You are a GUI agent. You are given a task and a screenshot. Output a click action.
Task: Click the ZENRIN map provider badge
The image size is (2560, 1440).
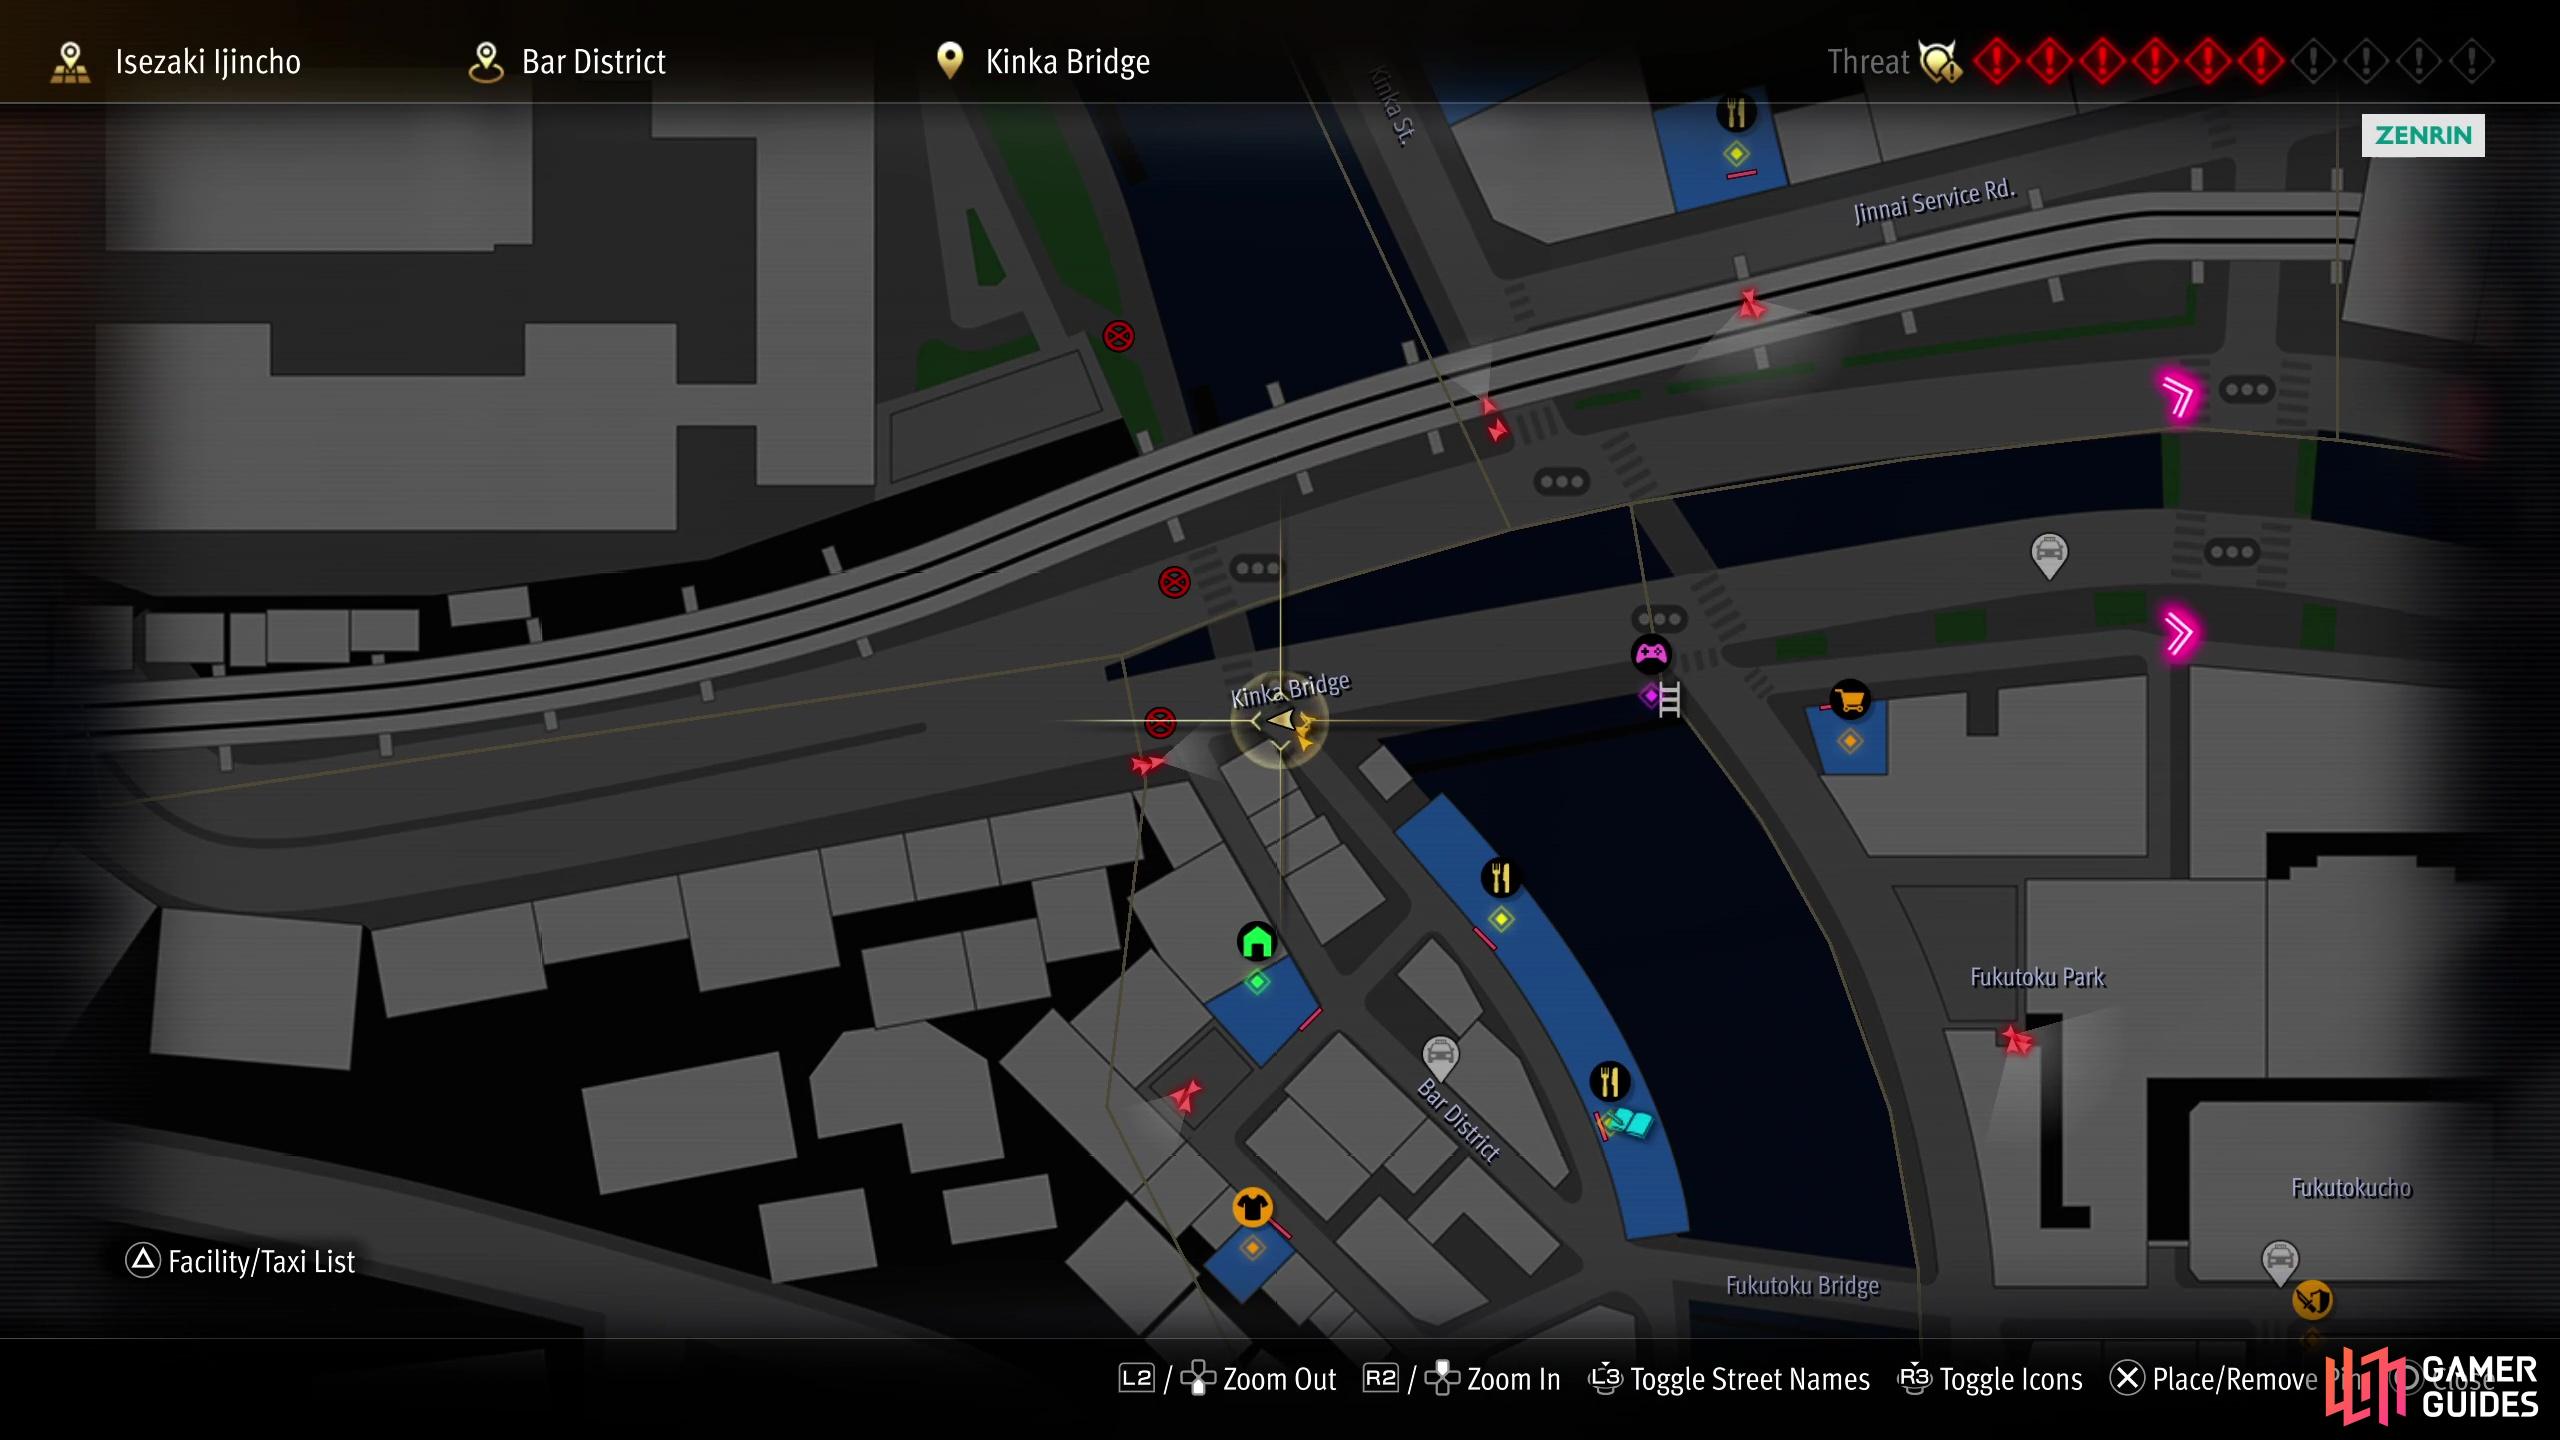pos(2423,135)
